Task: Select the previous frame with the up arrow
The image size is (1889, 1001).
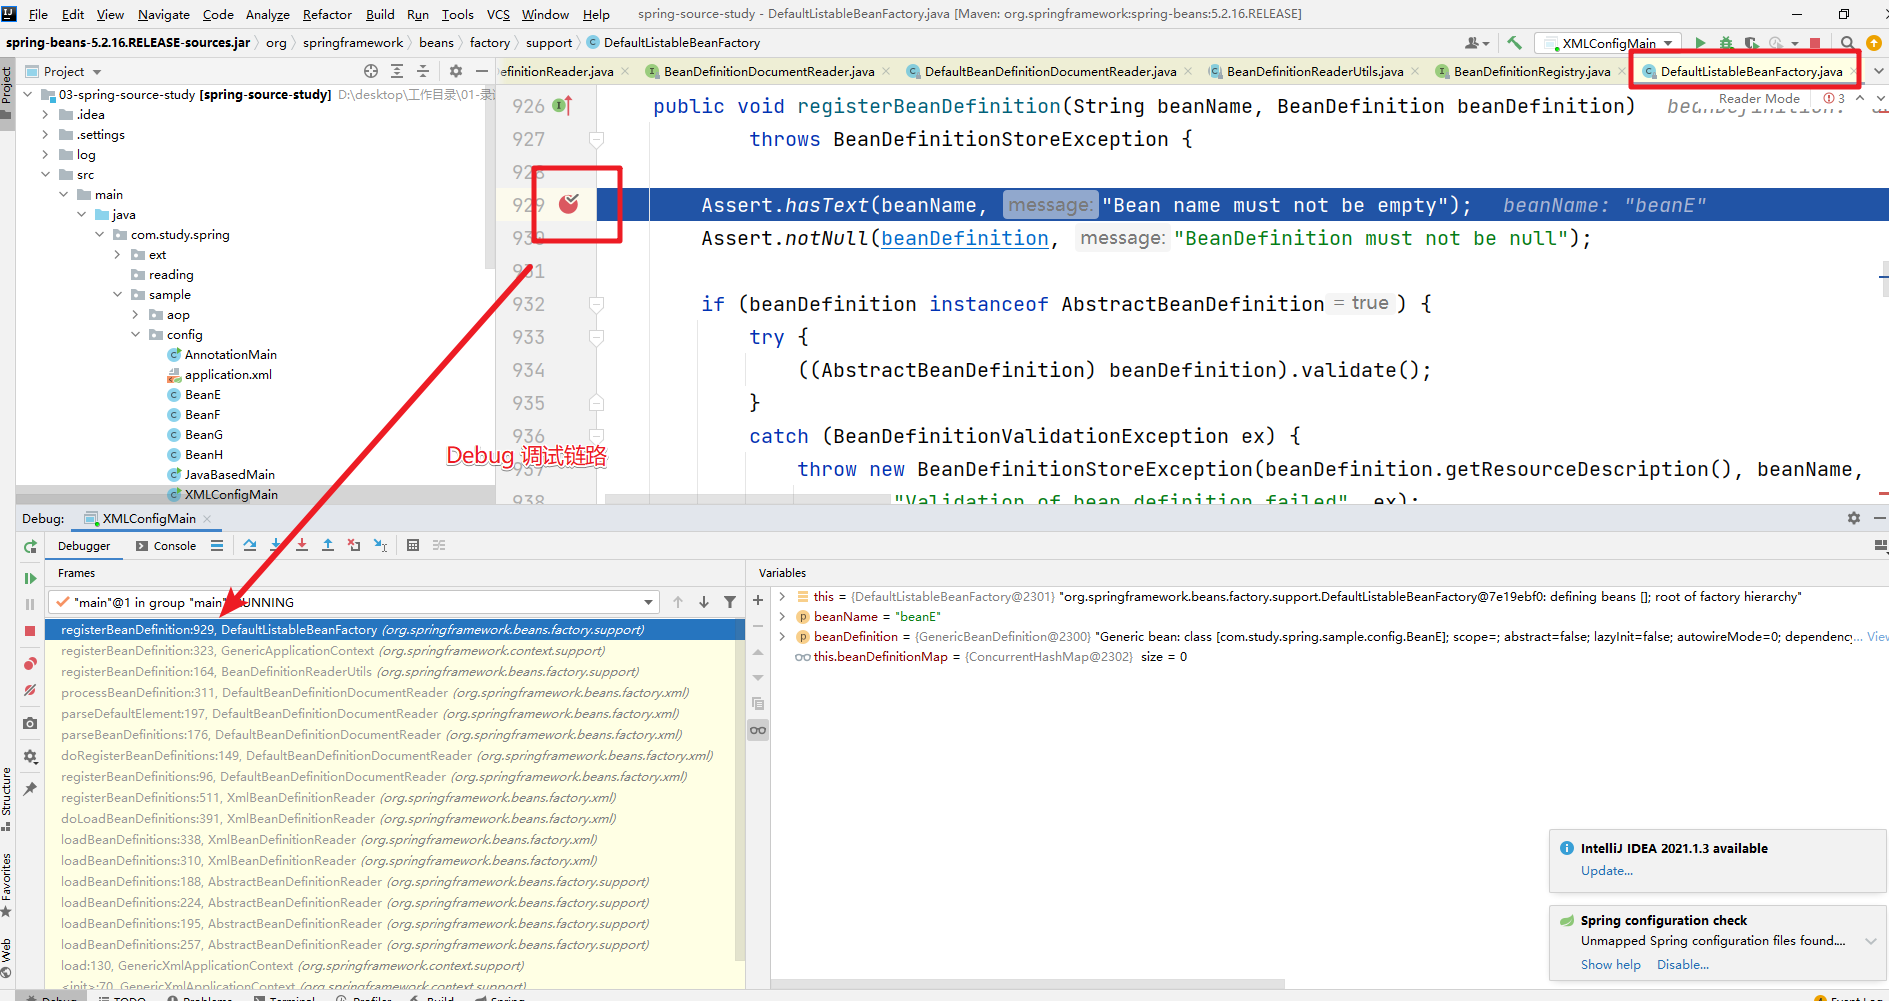Action: click(678, 602)
